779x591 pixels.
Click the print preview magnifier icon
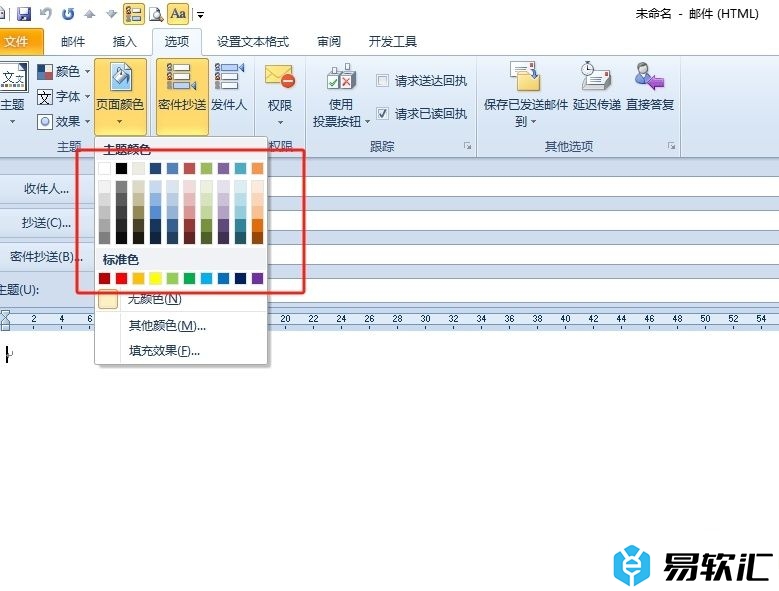[156, 14]
